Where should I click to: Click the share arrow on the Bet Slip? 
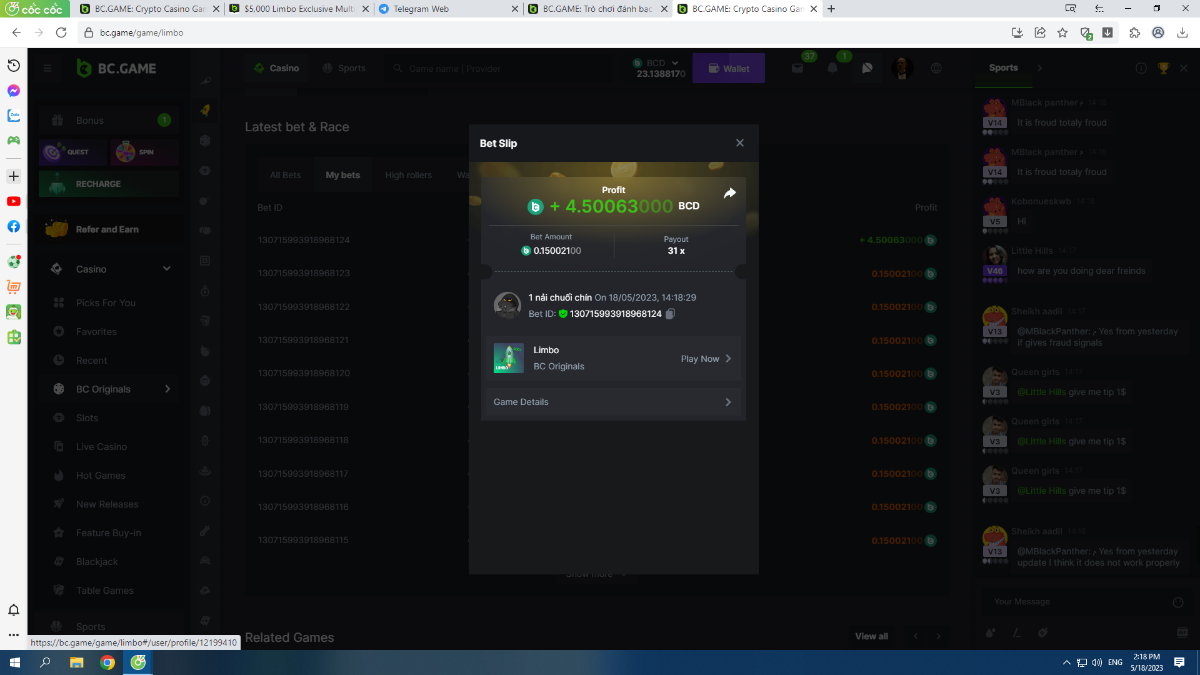[729, 194]
